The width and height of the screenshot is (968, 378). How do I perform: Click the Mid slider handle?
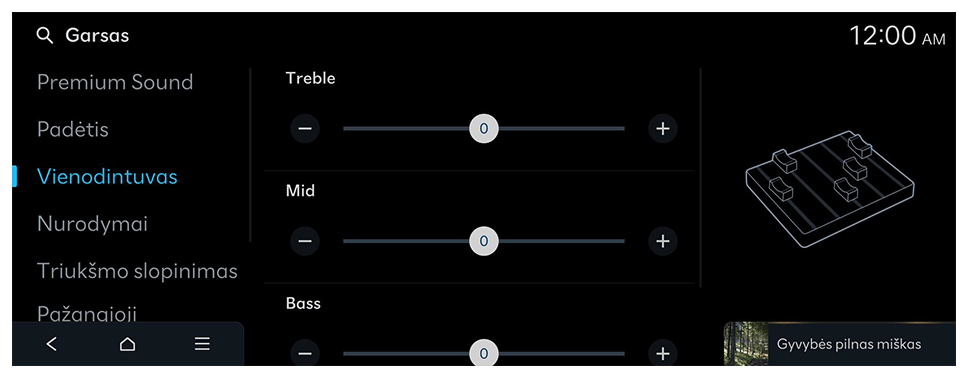pyautogui.click(x=484, y=240)
